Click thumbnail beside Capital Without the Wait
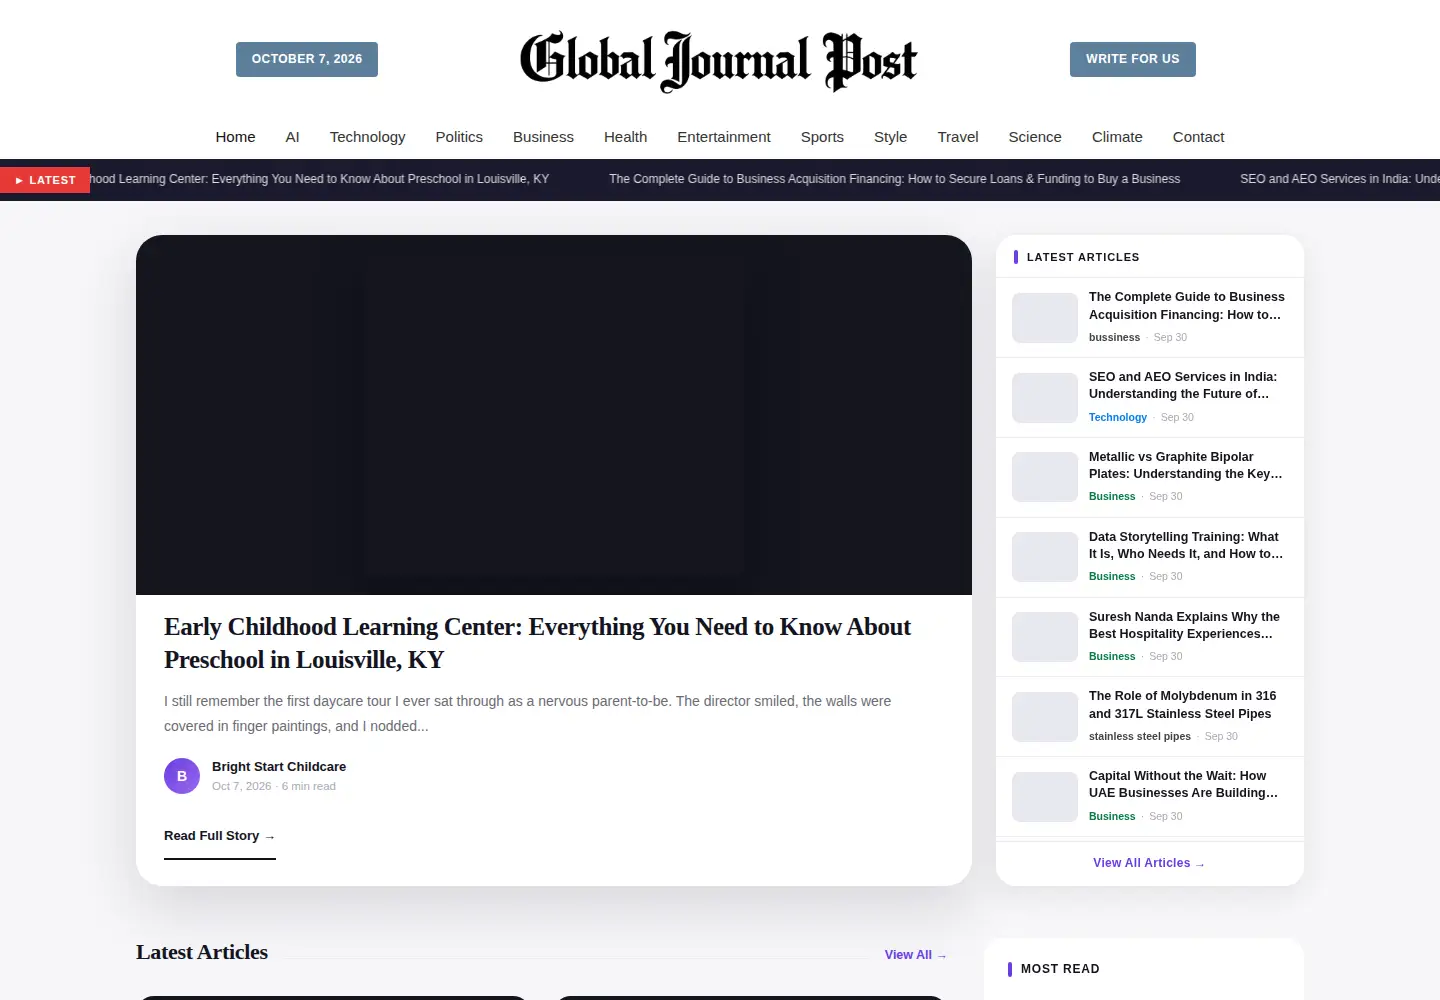This screenshot has height=1000, width=1440. point(1045,797)
